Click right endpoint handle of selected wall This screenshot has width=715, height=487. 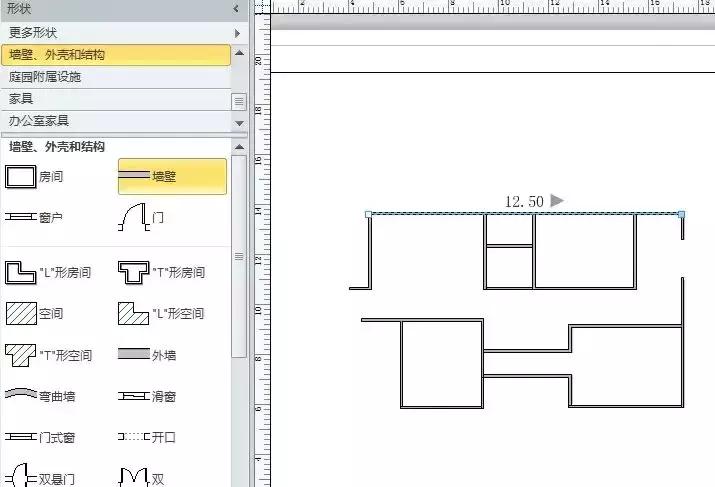[681, 214]
